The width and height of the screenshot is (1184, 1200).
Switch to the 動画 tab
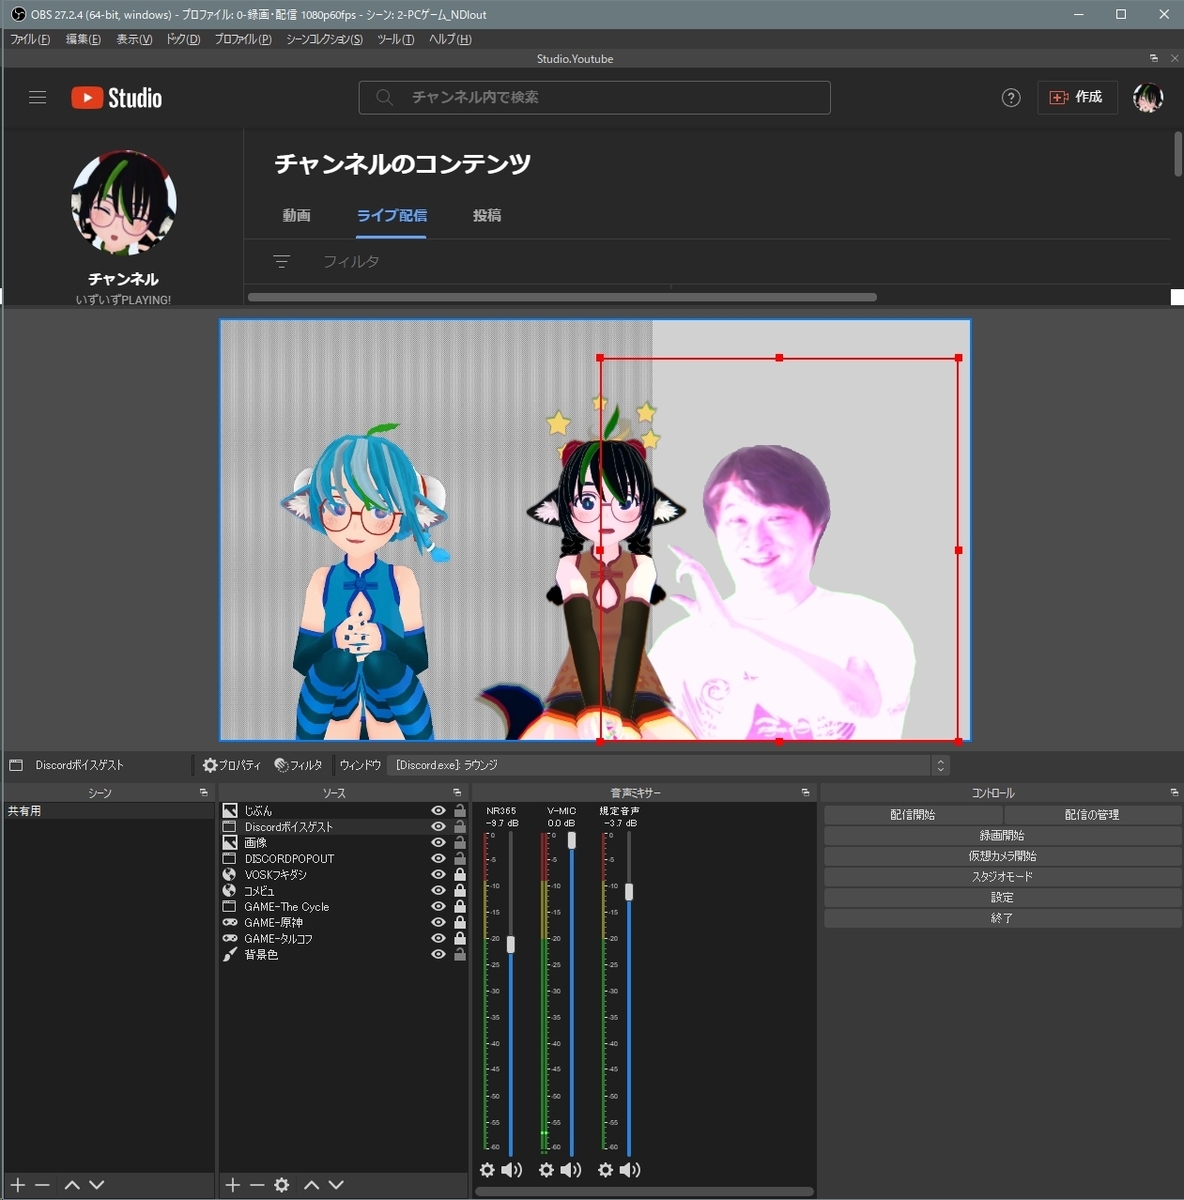[296, 215]
